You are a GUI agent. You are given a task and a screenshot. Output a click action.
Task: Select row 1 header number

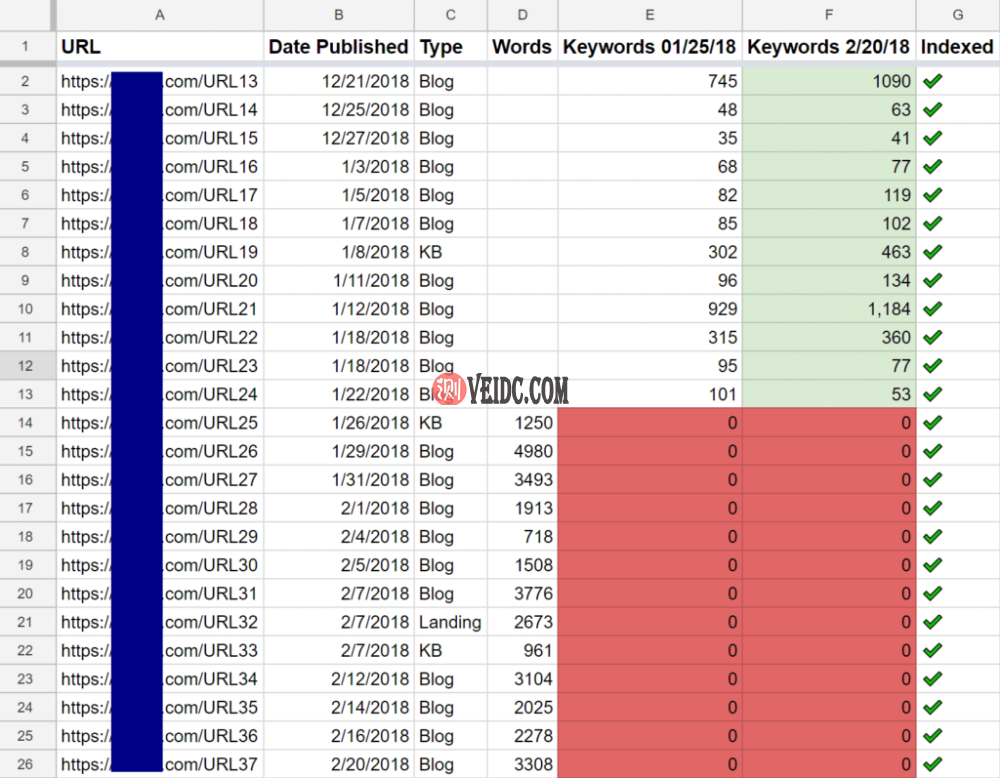25,47
